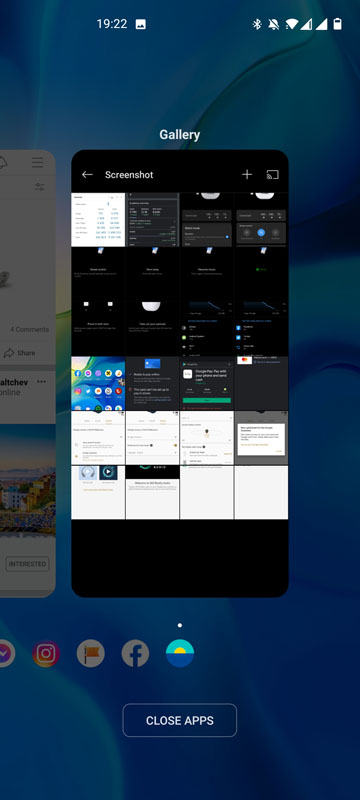Viewport: 360px width, 800px height.
Task: Open Instagram from recent apps row
Action: [46, 654]
